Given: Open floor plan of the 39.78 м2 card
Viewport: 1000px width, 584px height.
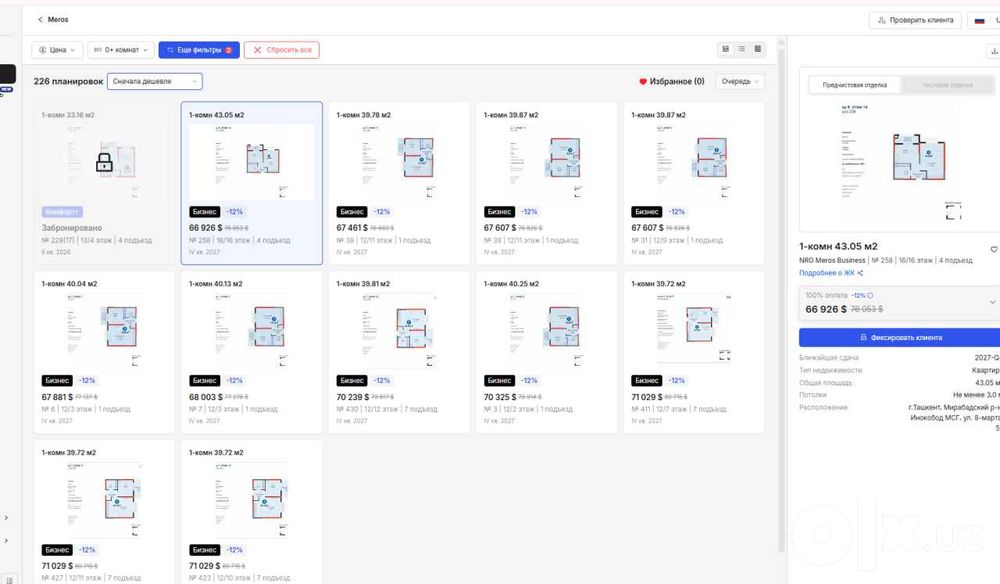Looking at the screenshot, I should (x=399, y=162).
